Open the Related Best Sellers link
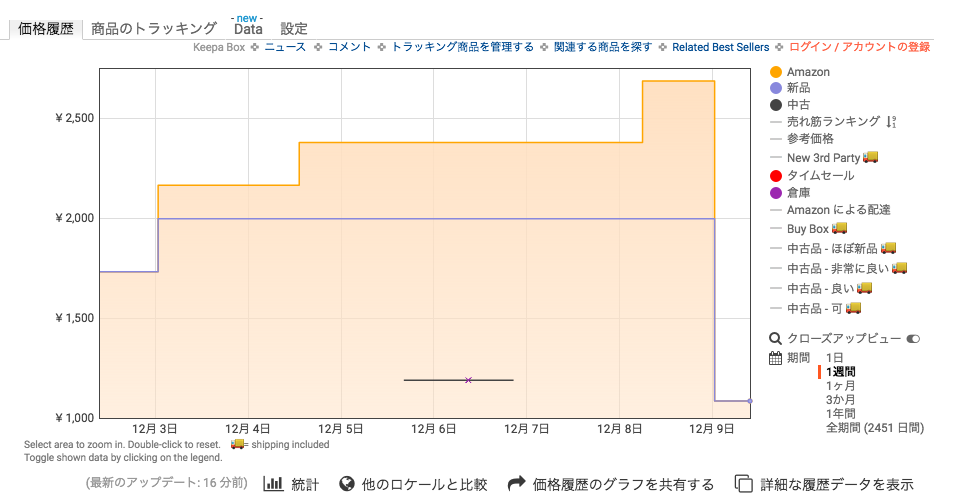Screen dimensions: 962x498 tap(720, 47)
